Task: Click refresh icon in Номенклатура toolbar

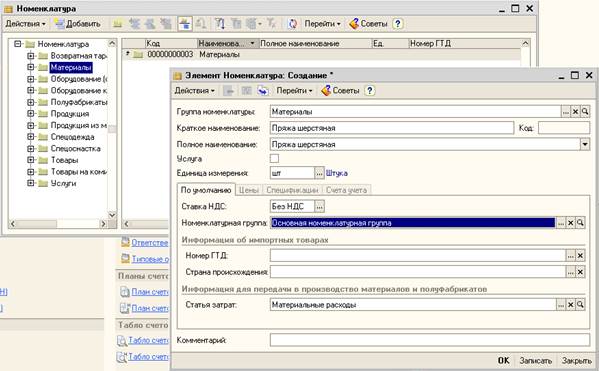Action: (x=293, y=24)
